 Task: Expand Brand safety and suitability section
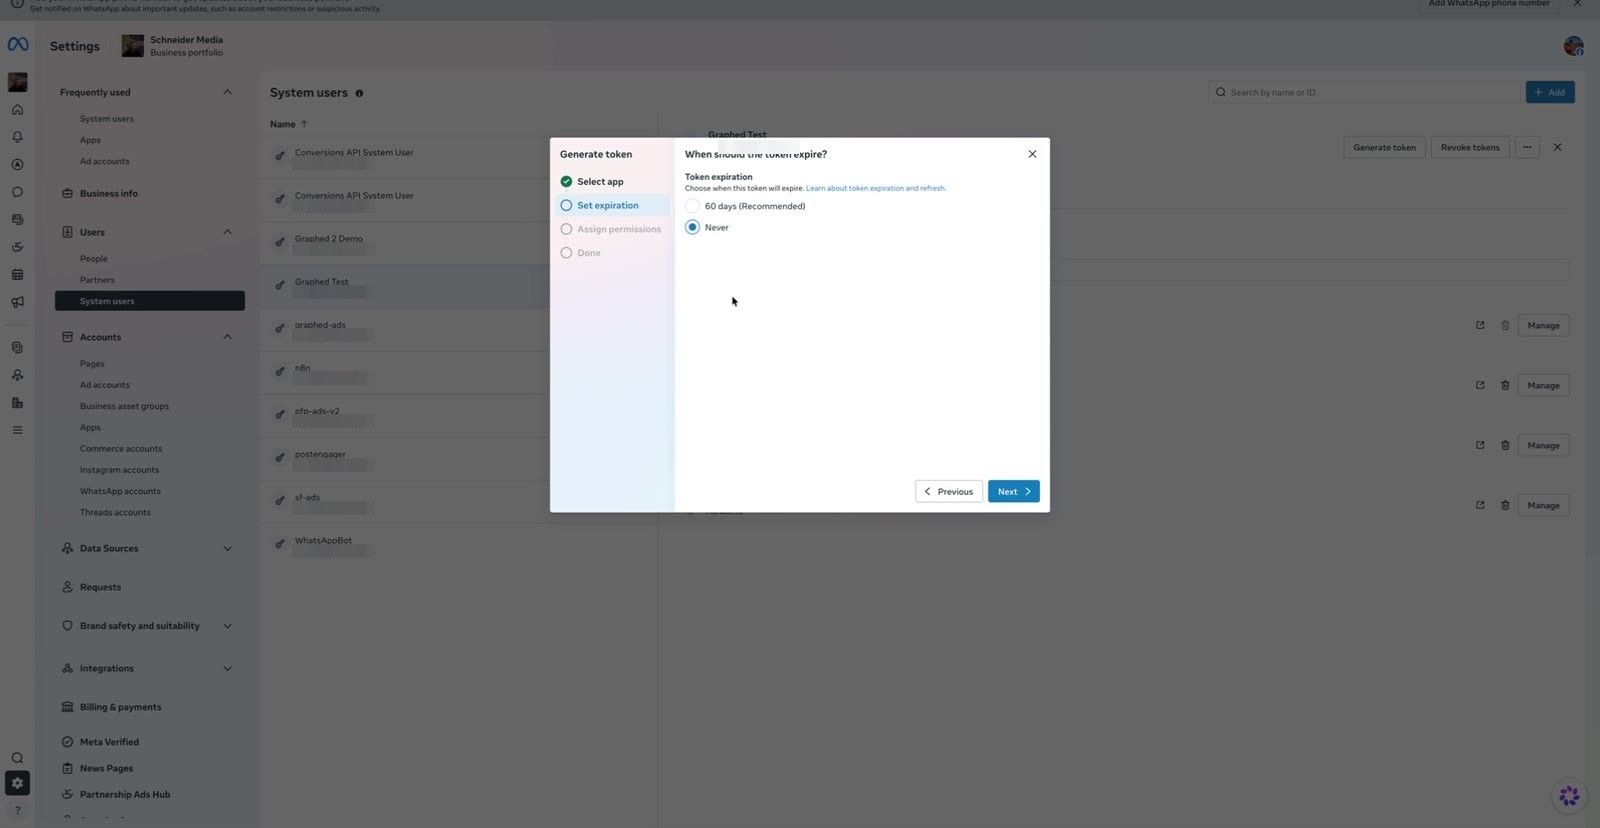[227, 626]
